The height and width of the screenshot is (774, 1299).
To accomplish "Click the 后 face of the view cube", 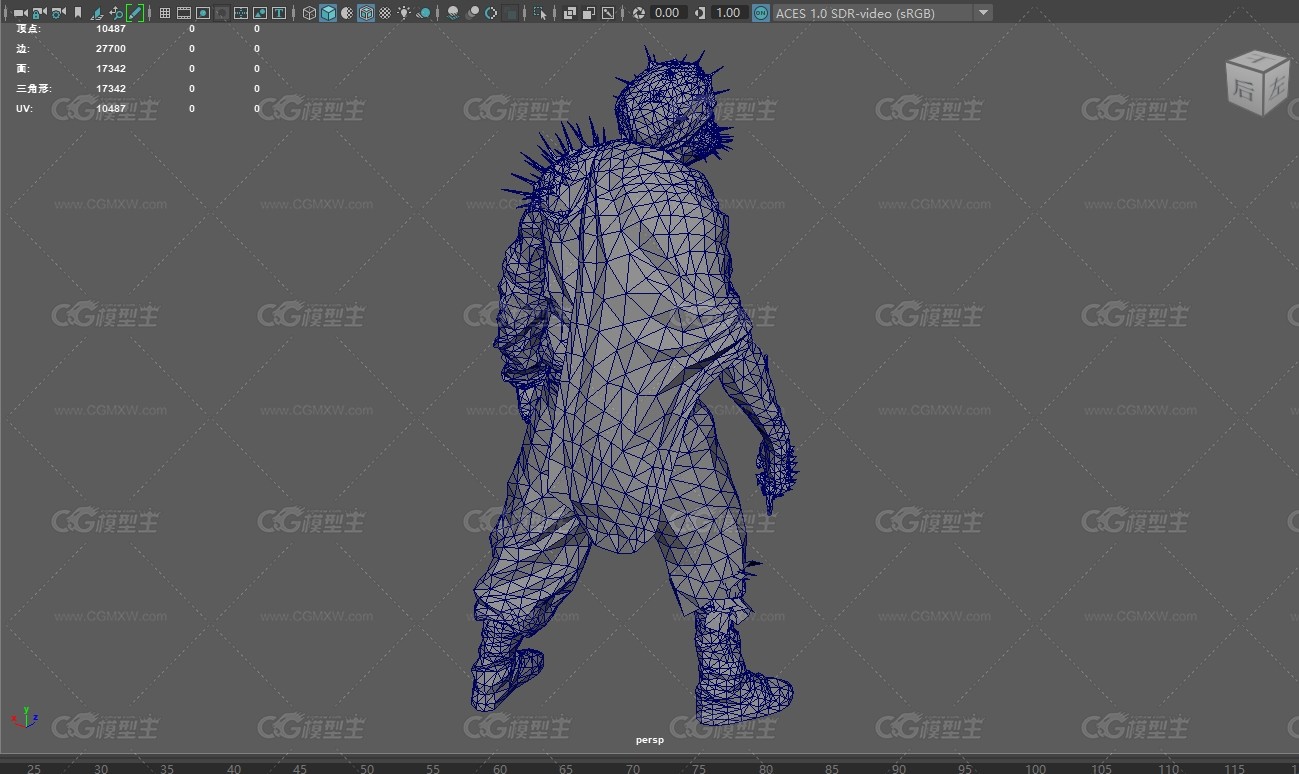I will point(1244,88).
